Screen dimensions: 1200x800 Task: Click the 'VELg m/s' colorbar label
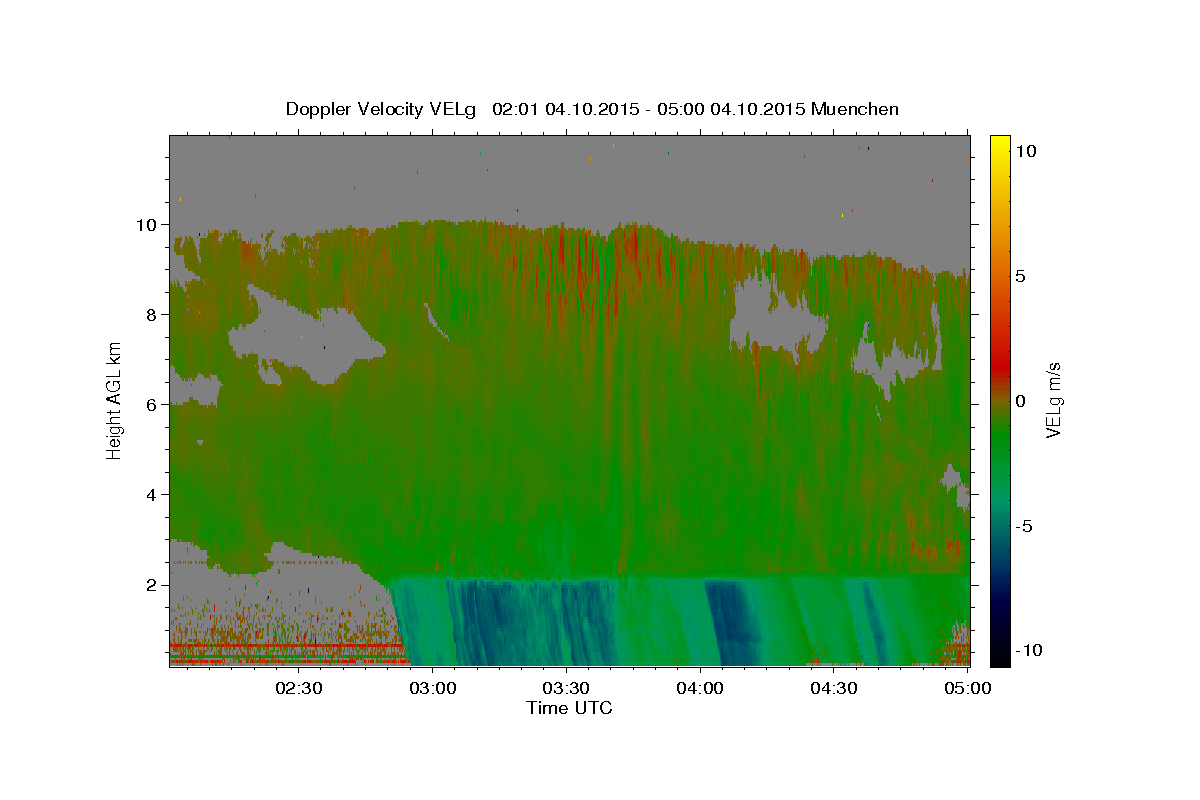coord(1053,401)
